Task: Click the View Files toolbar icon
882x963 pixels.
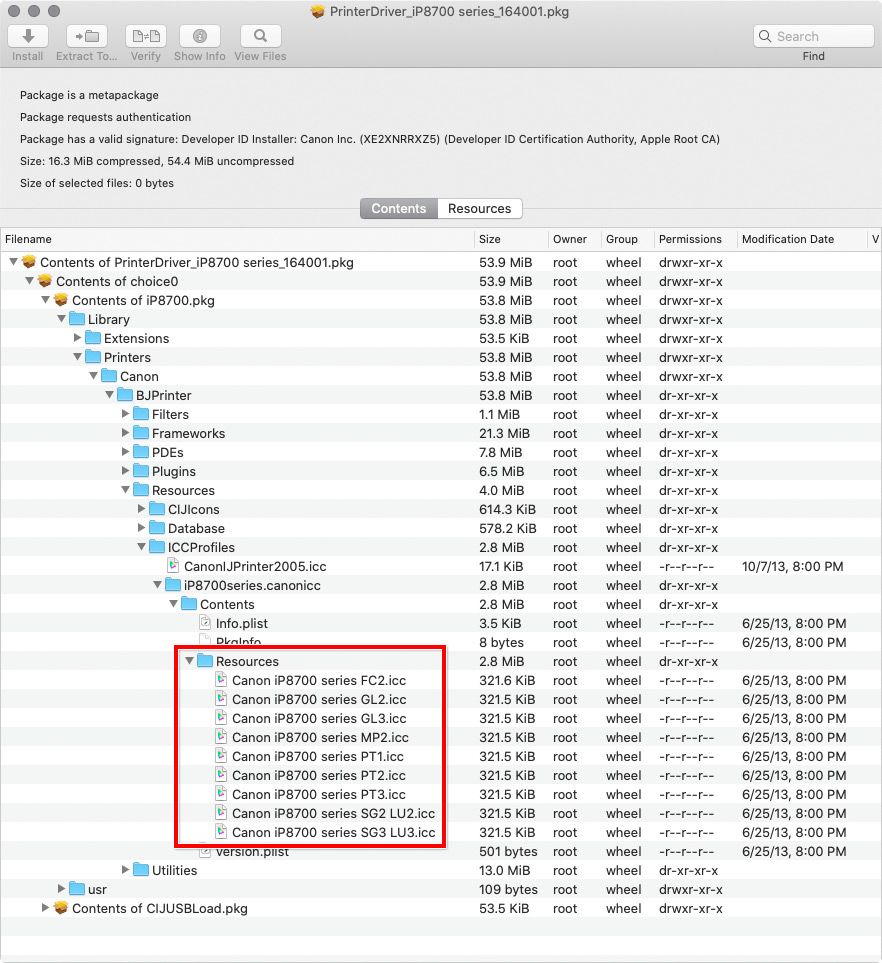Action: click(x=260, y=37)
